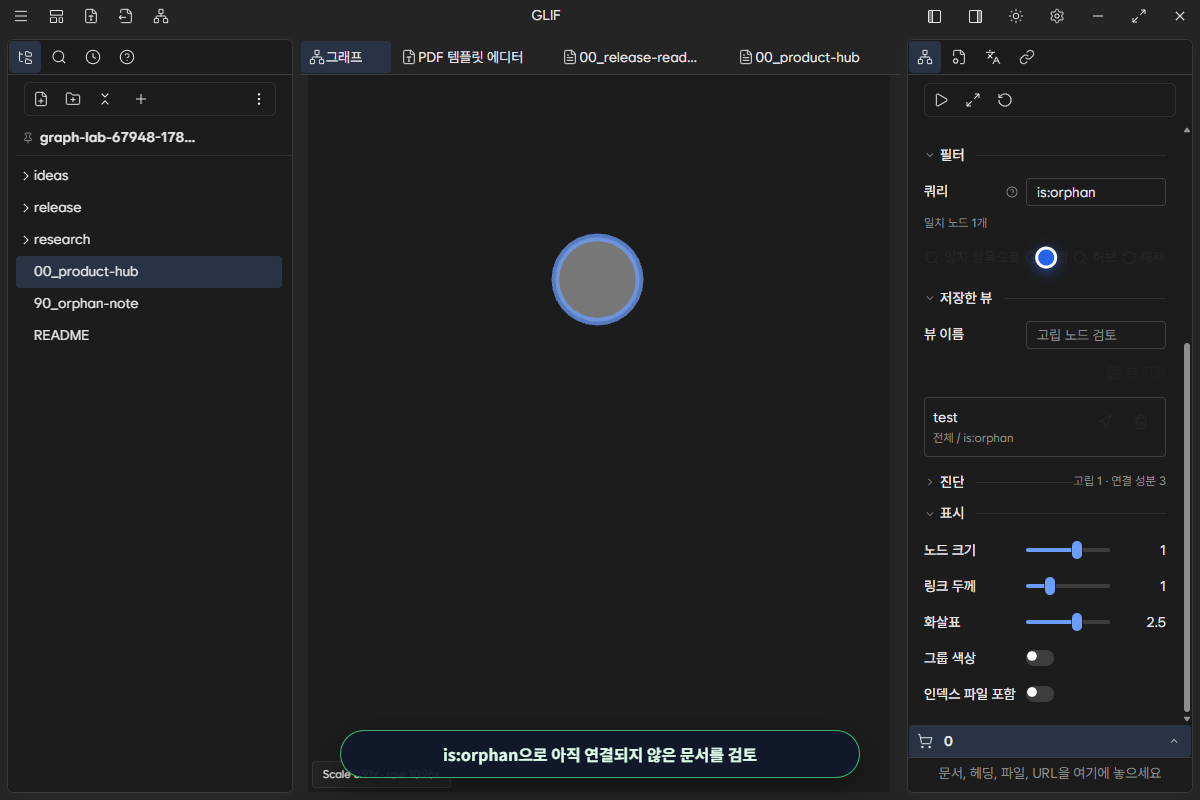1200x800 pixels.
Task: Fit graph to view with arrows icon
Action: pos(973,100)
